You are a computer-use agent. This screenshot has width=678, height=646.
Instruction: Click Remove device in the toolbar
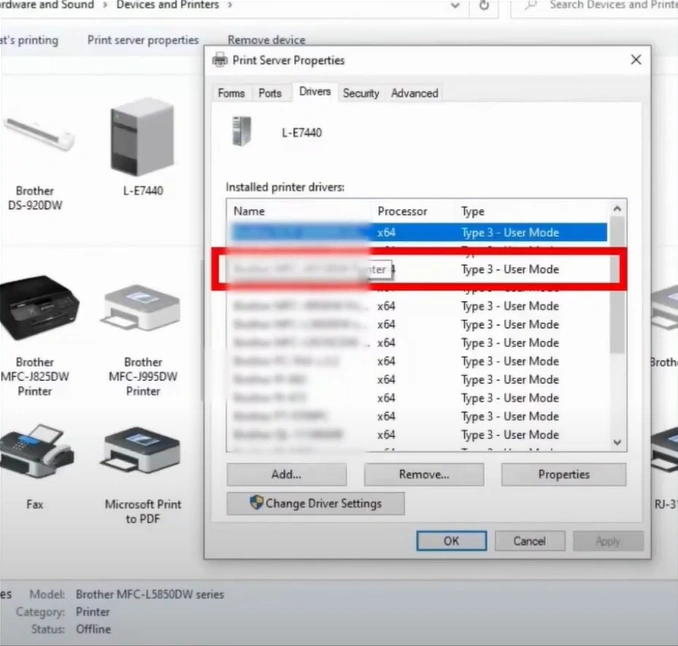264,40
